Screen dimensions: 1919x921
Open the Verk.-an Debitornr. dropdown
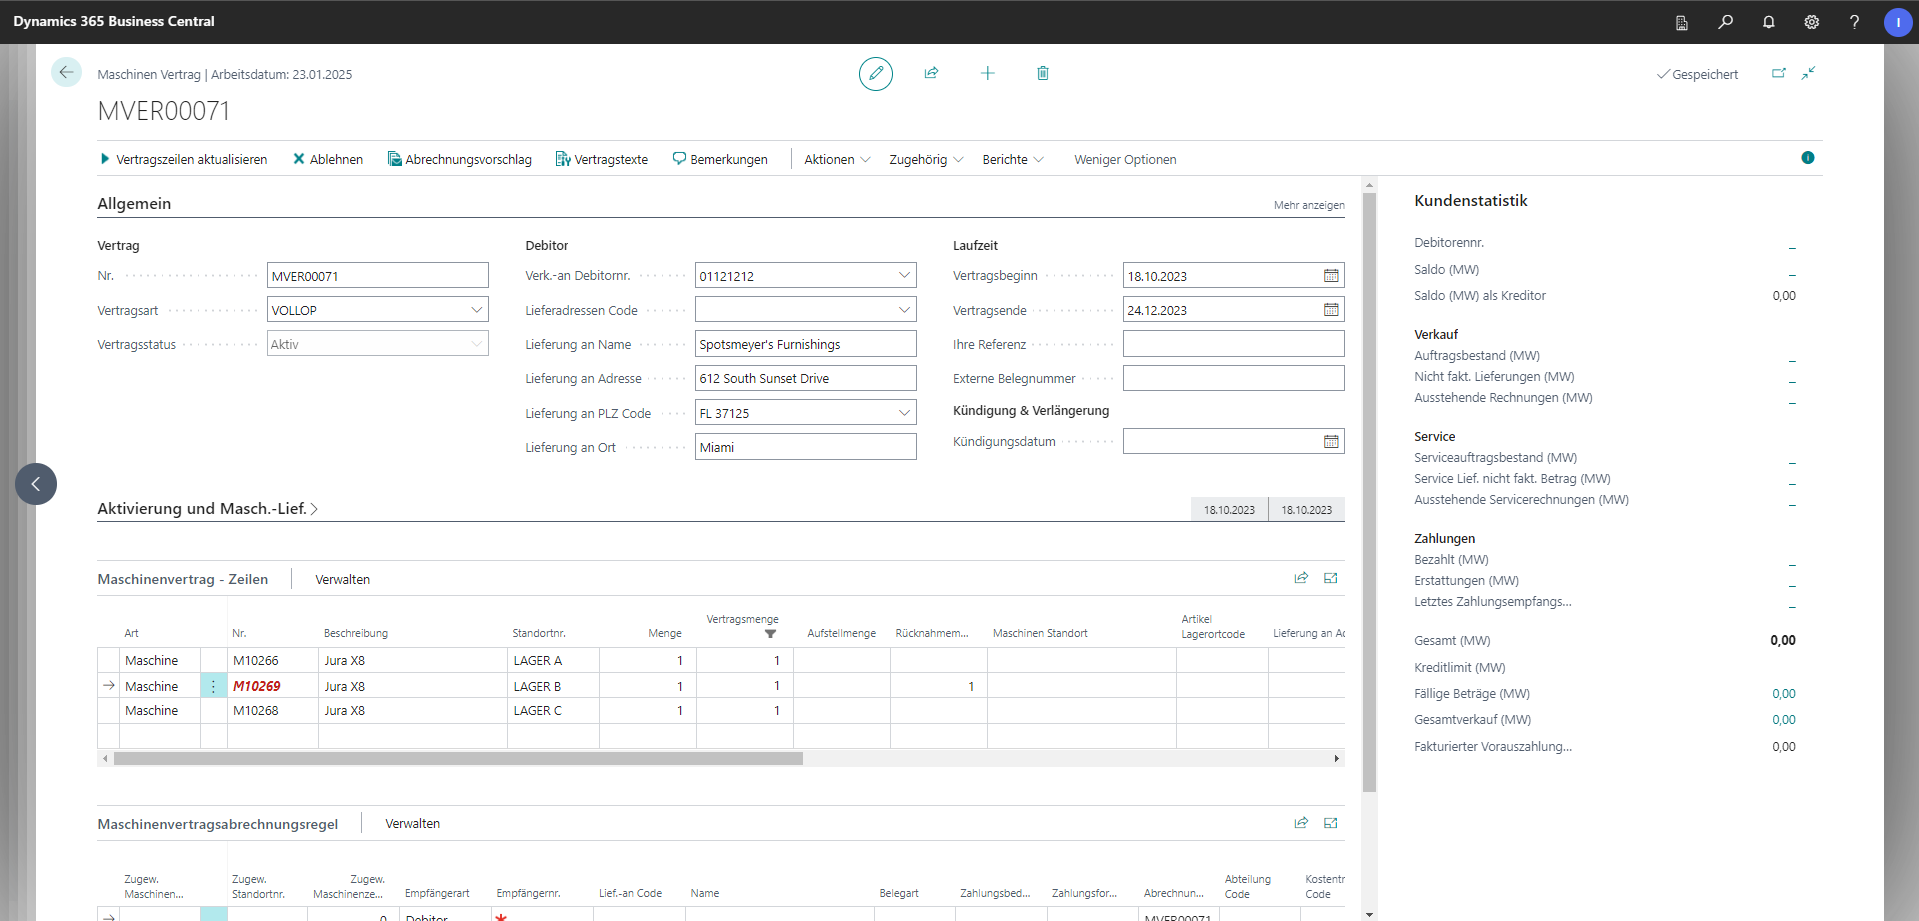point(904,276)
